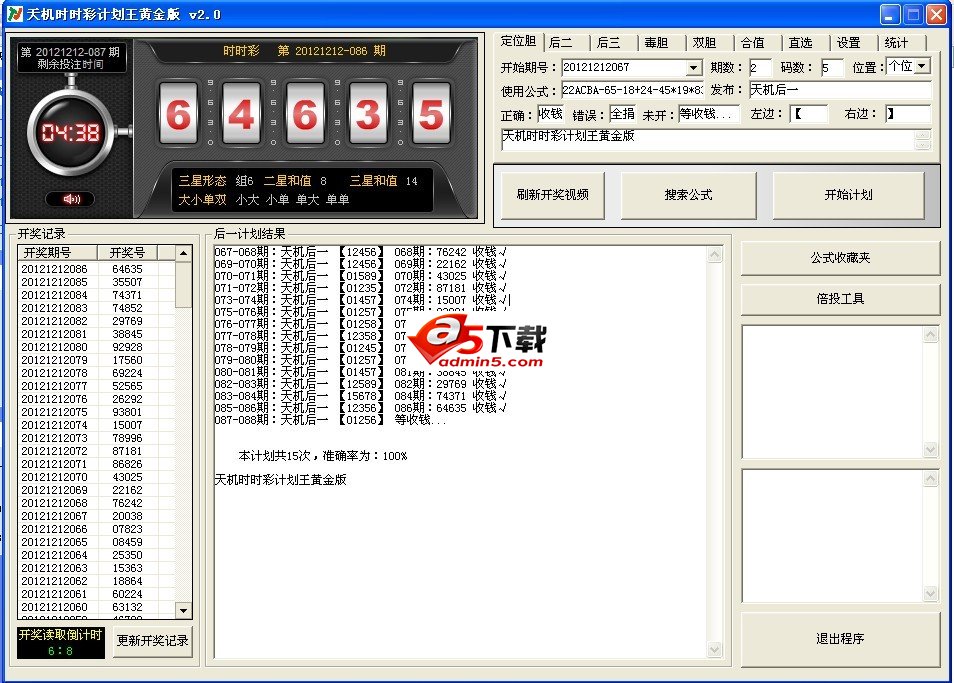954x683 pixels.
Task: Select row 20121212060 with number 63132
Action: coord(96,607)
